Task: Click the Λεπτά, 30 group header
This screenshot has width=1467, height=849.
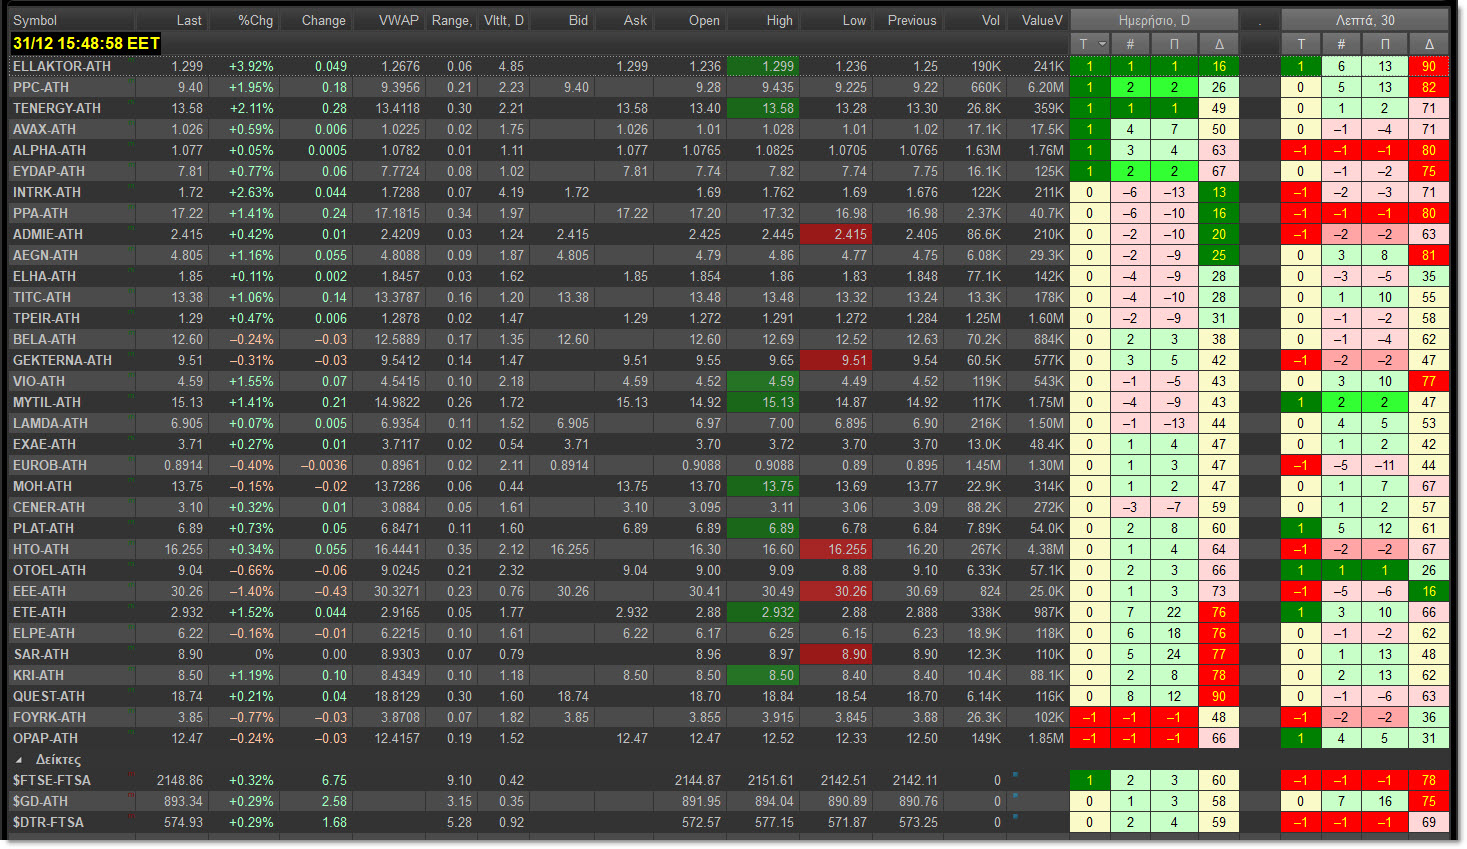Action: pyautogui.click(x=1365, y=20)
